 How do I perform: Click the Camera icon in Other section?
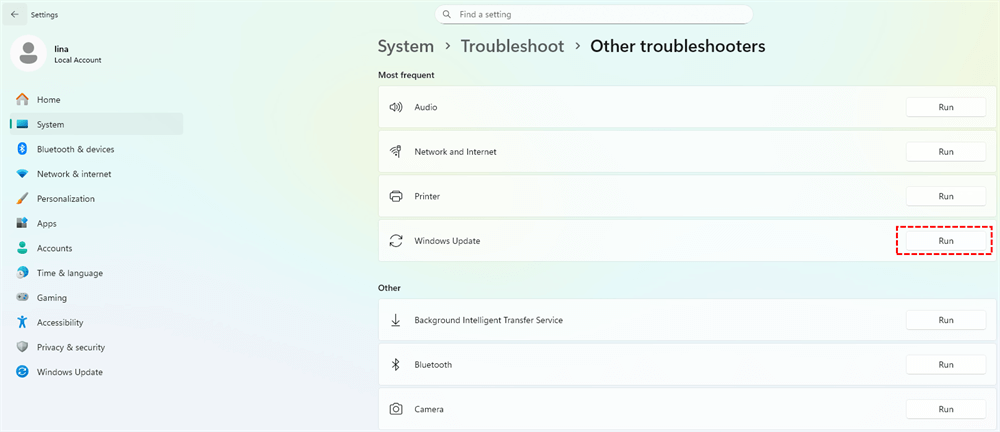click(396, 409)
